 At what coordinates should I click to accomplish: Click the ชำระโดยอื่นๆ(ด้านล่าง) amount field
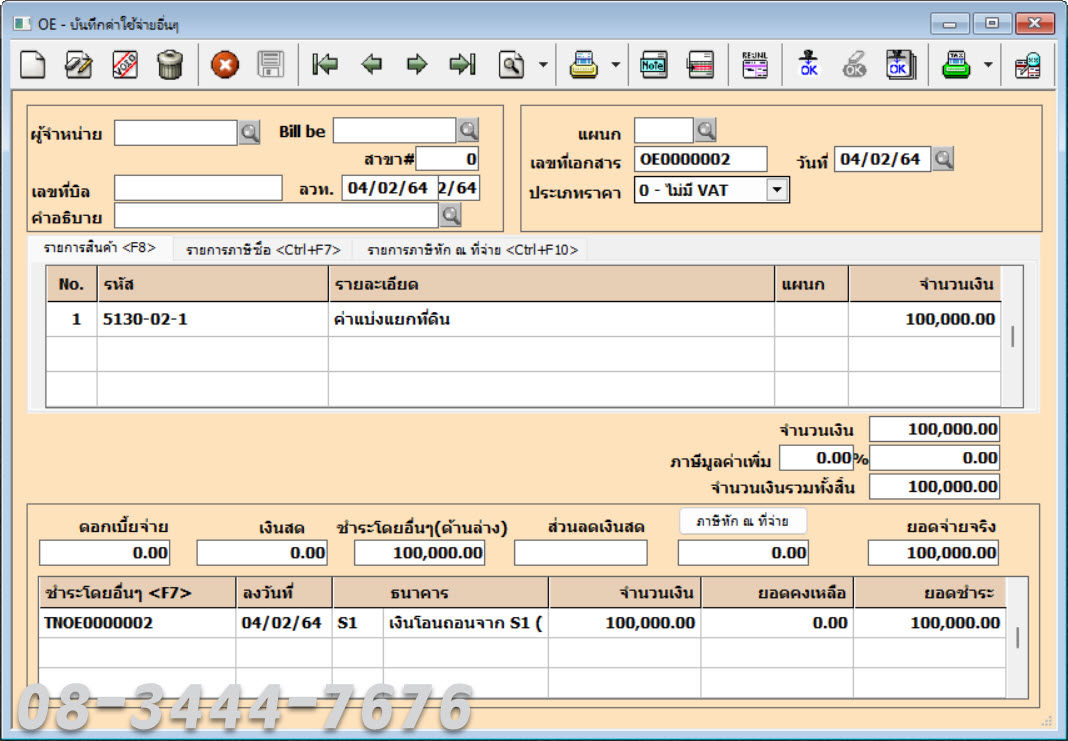tap(420, 553)
